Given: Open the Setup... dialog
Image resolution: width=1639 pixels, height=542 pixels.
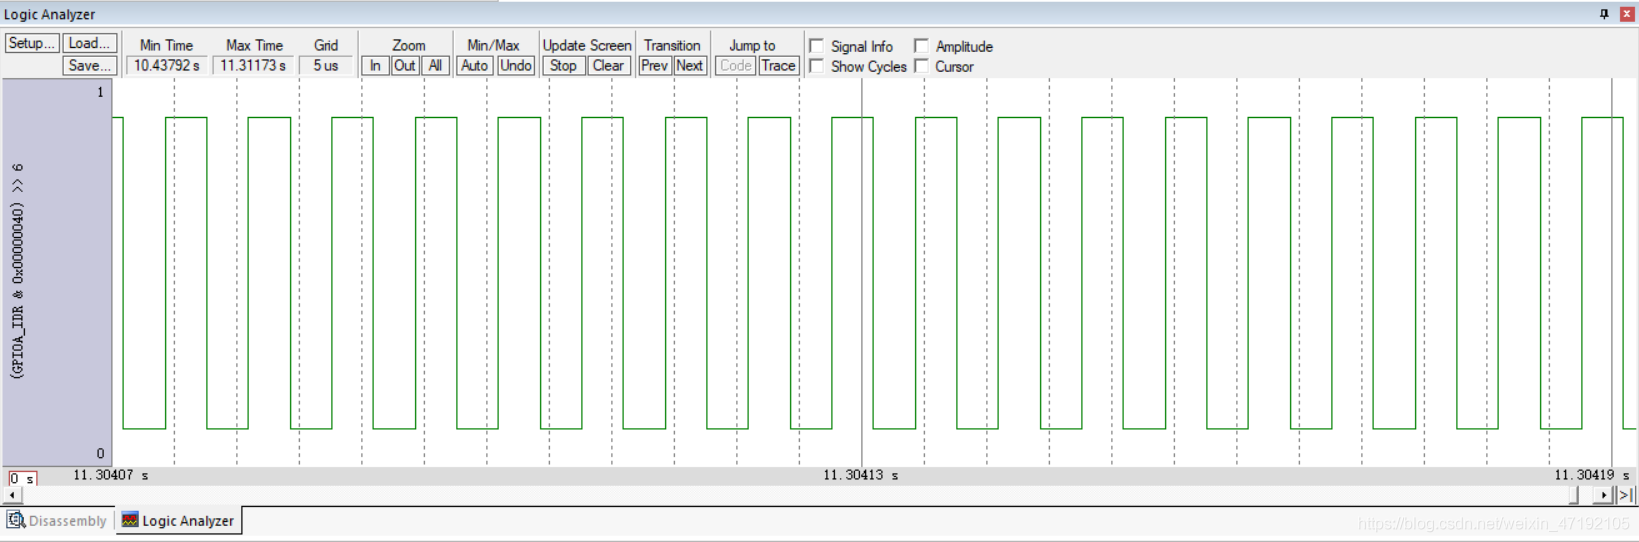Looking at the screenshot, I should click(32, 43).
